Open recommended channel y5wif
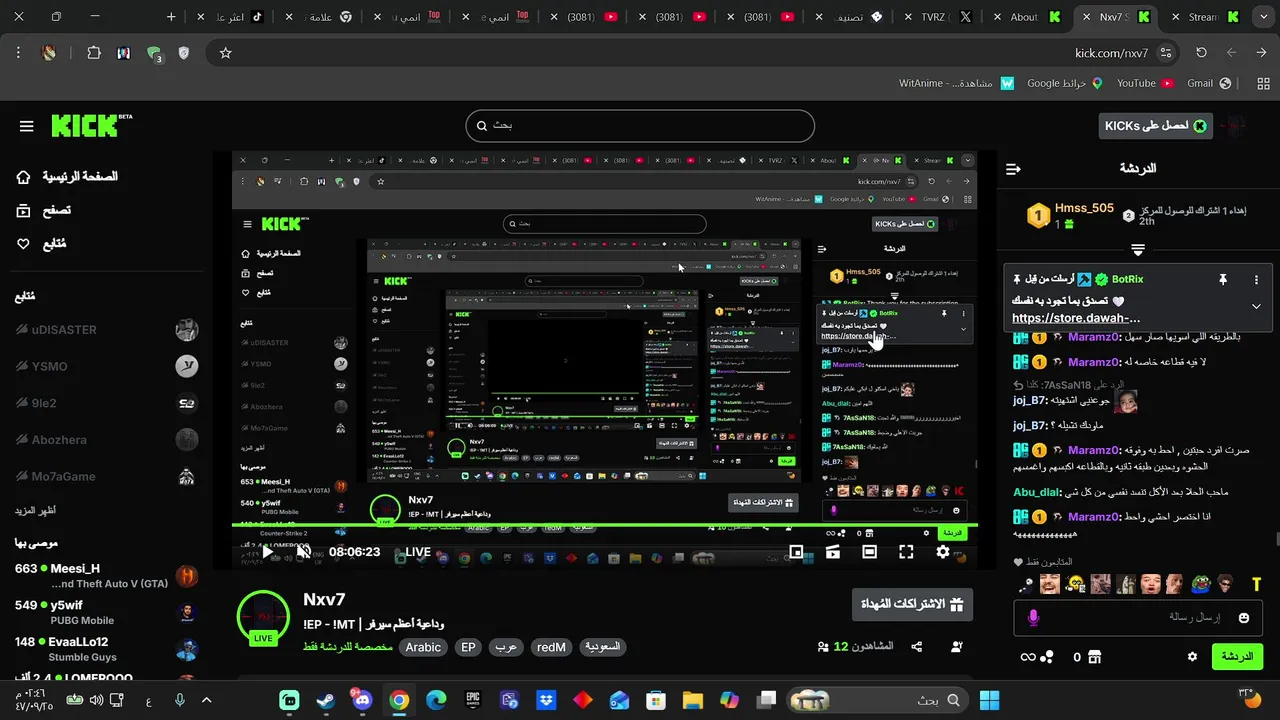Screen dimensions: 1280x720 pyautogui.click(x=106, y=612)
